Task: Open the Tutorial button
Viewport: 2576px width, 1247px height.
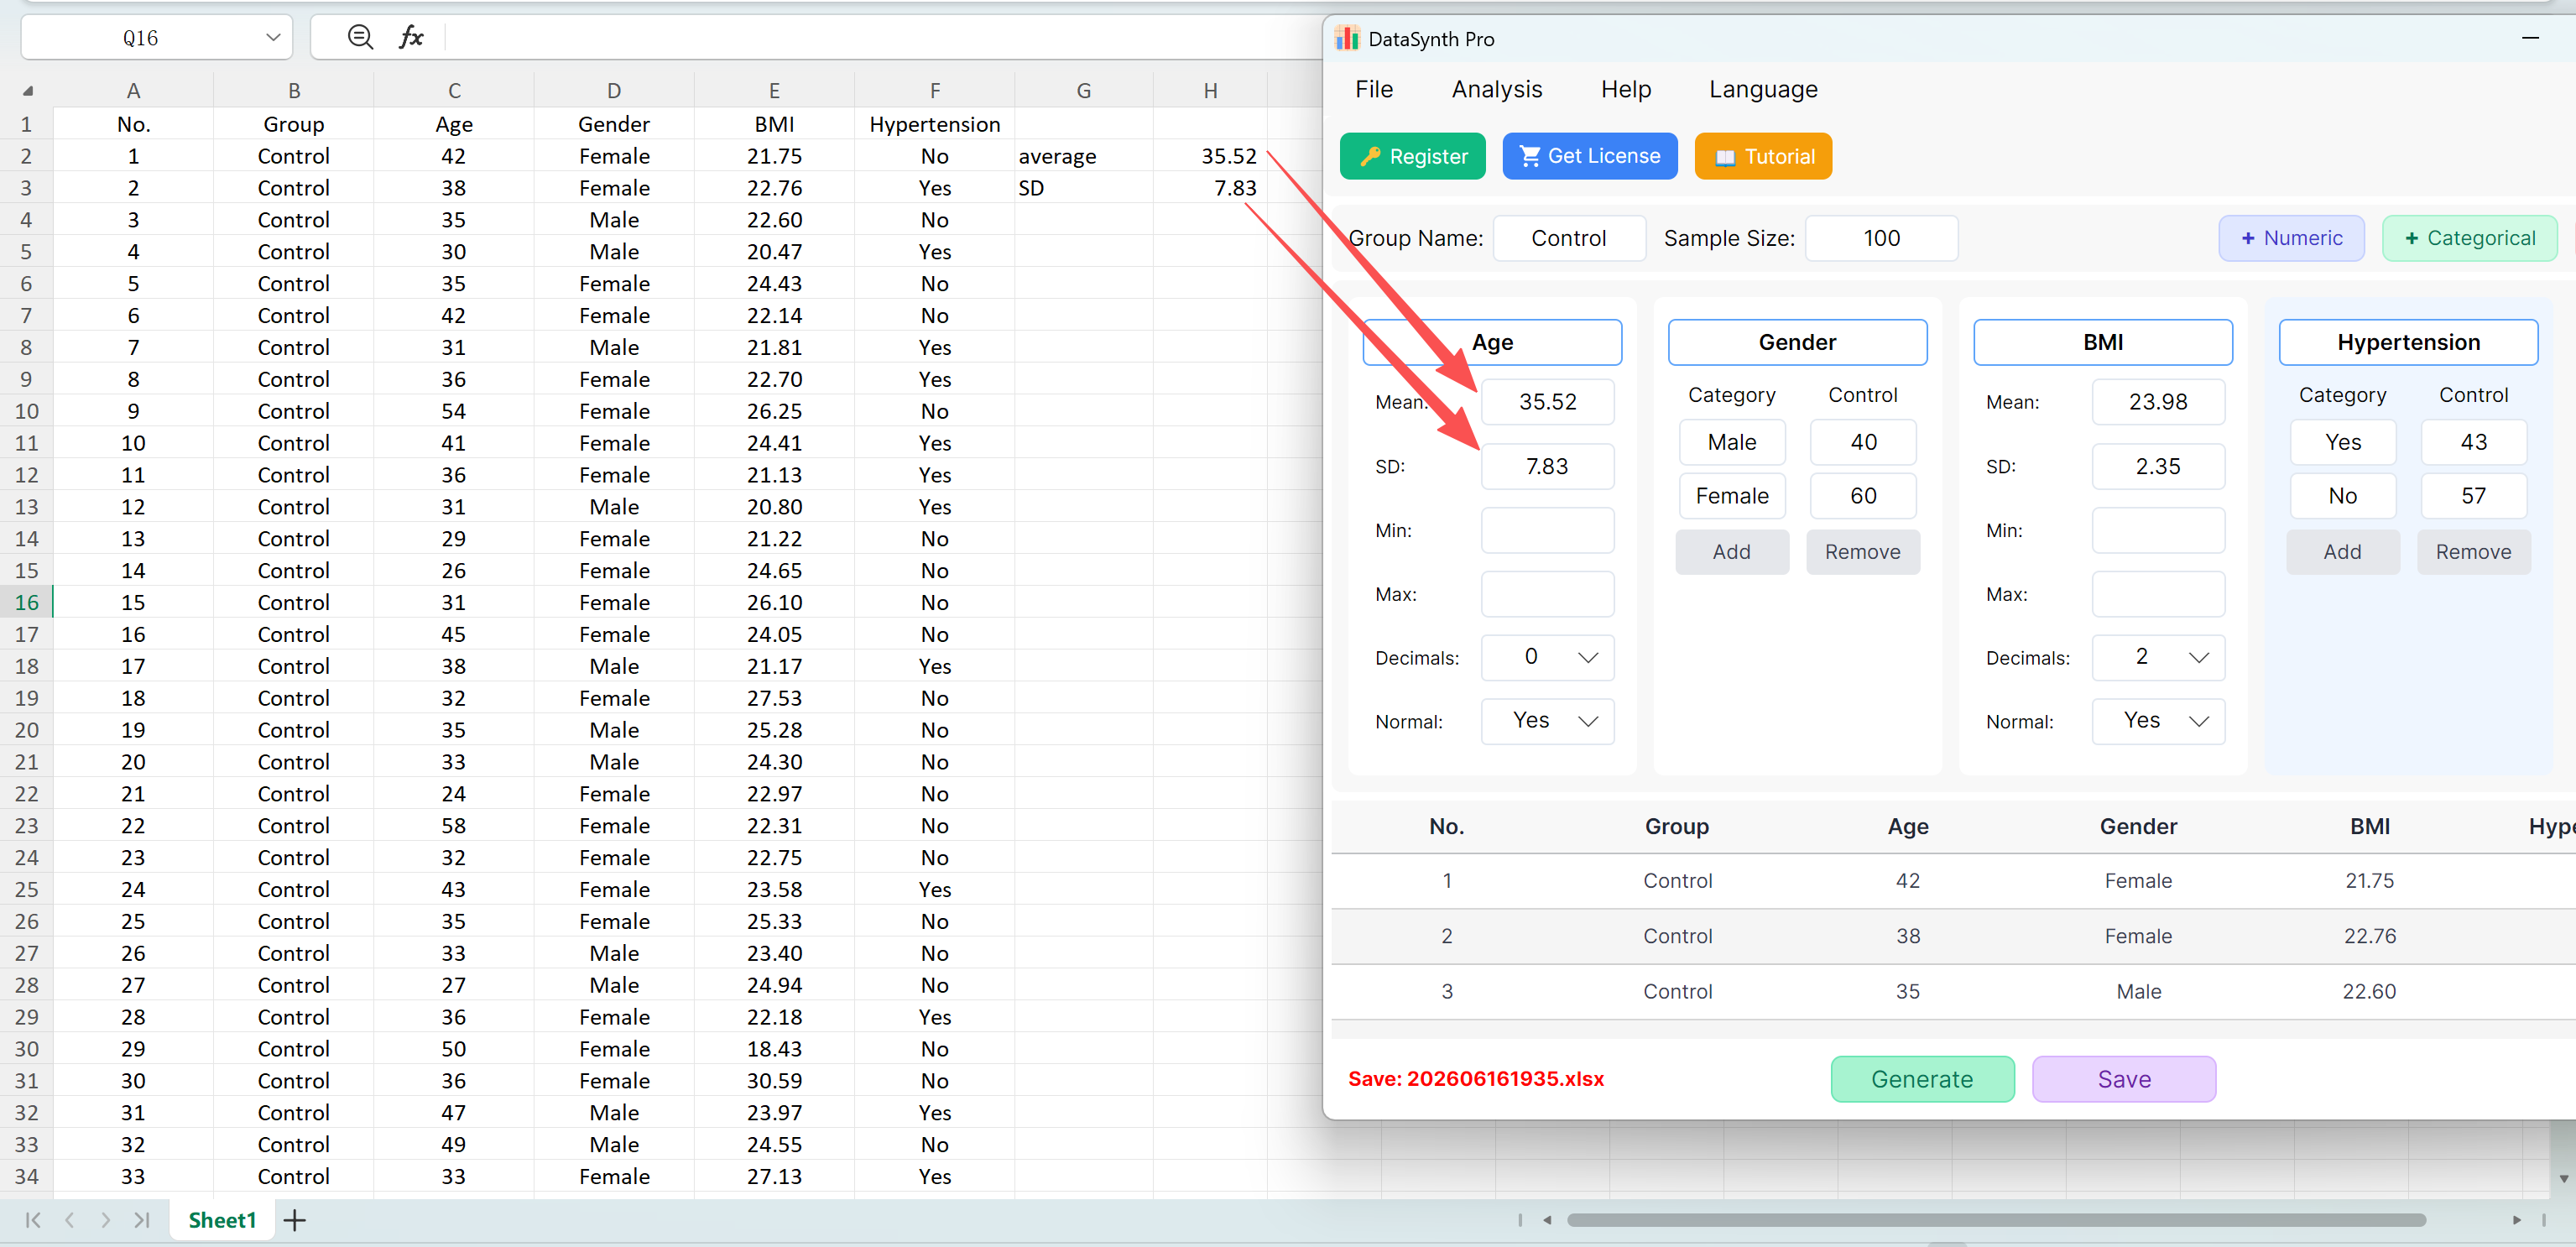Action: [1763, 156]
